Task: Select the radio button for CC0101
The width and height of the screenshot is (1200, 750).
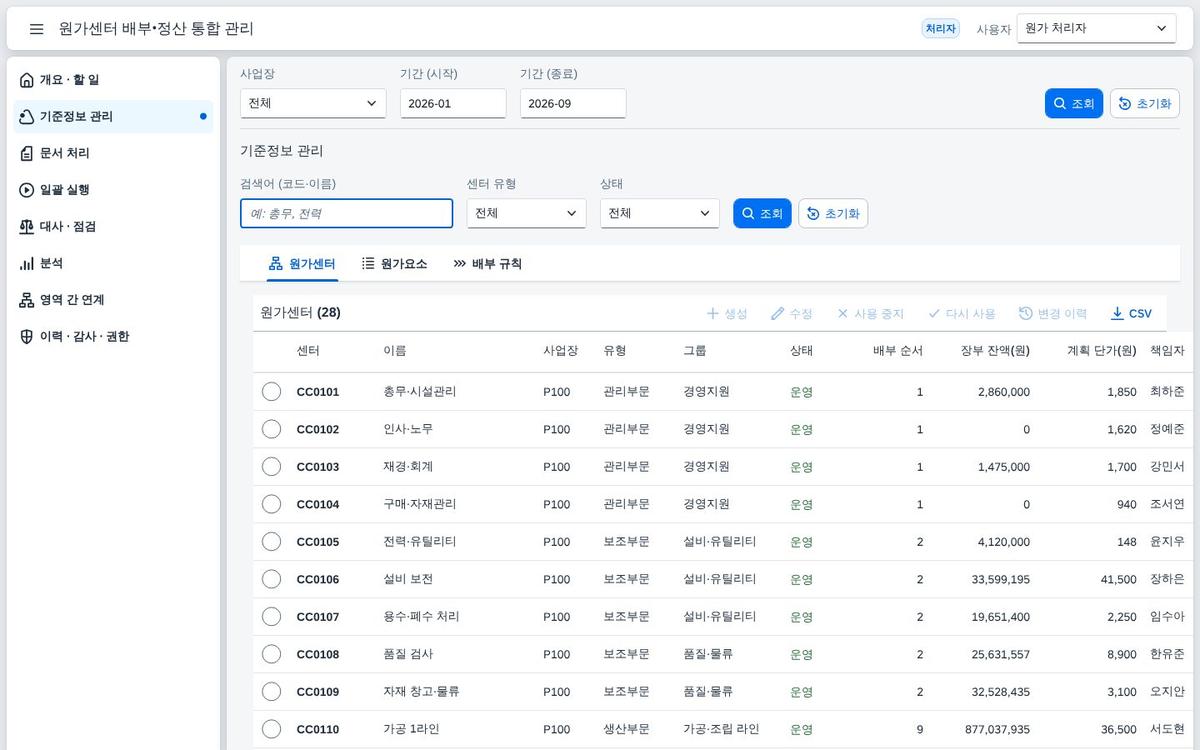Action: click(x=271, y=392)
